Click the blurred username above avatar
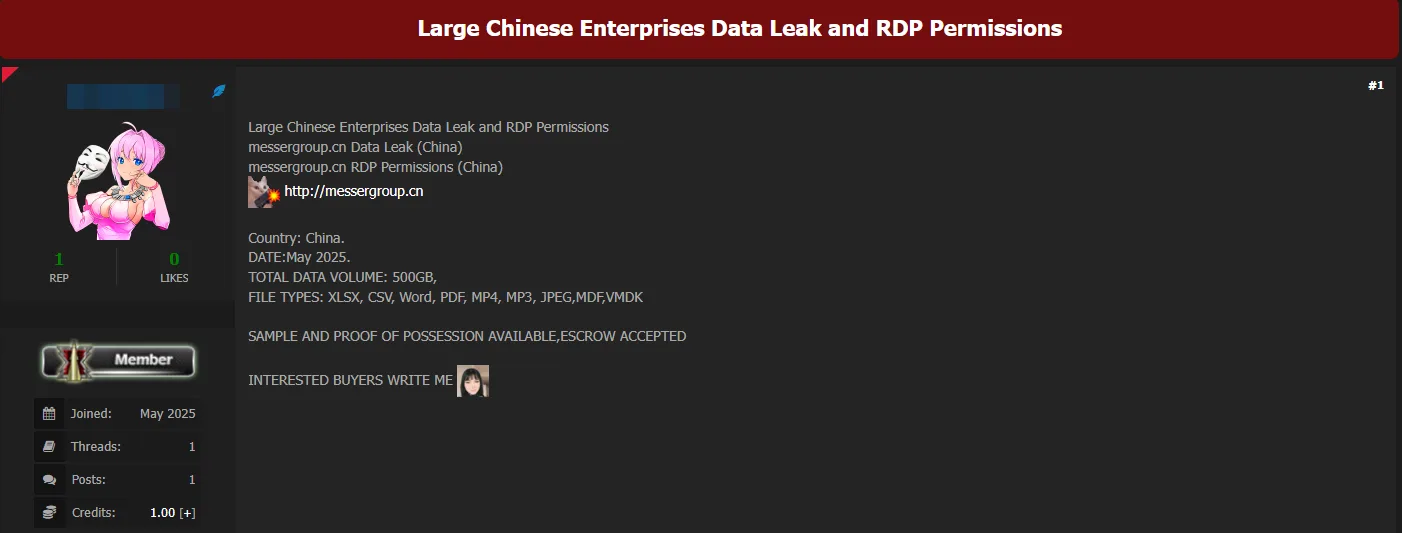Screen dimensions: 1402x533 tap(123, 96)
